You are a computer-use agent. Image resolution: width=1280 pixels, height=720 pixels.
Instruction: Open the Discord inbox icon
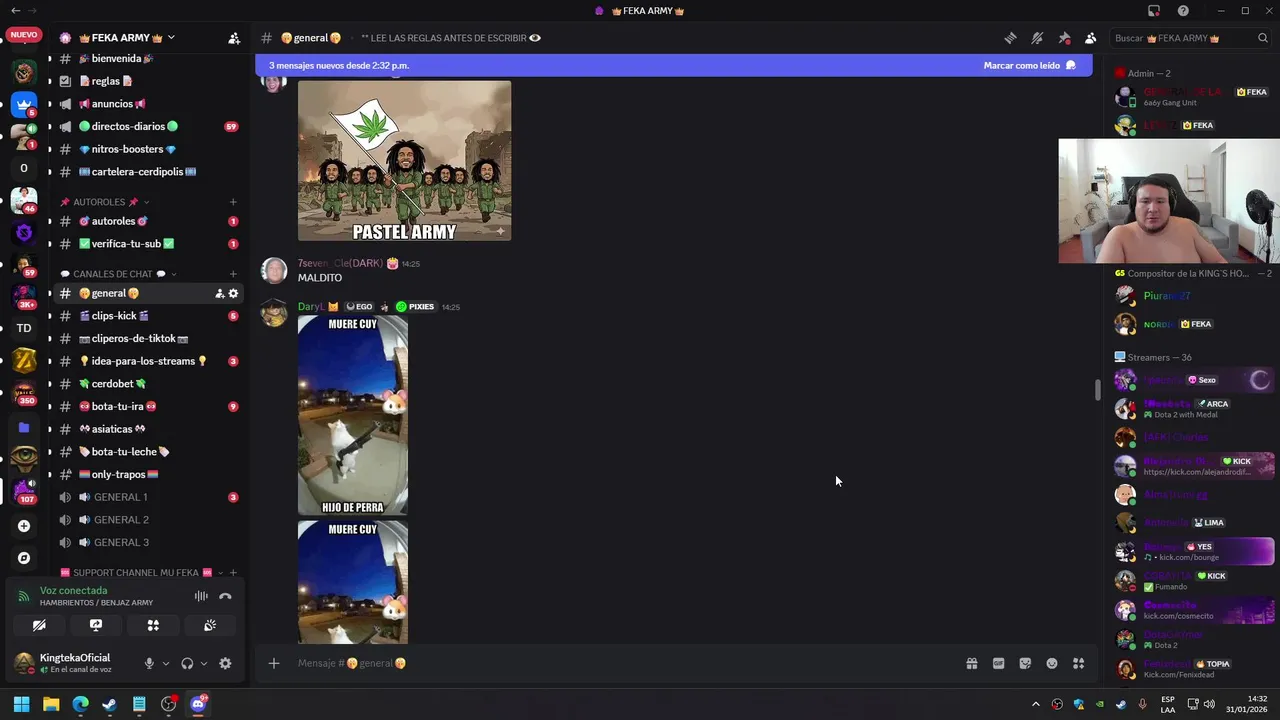pyautogui.click(x=1154, y=11)
